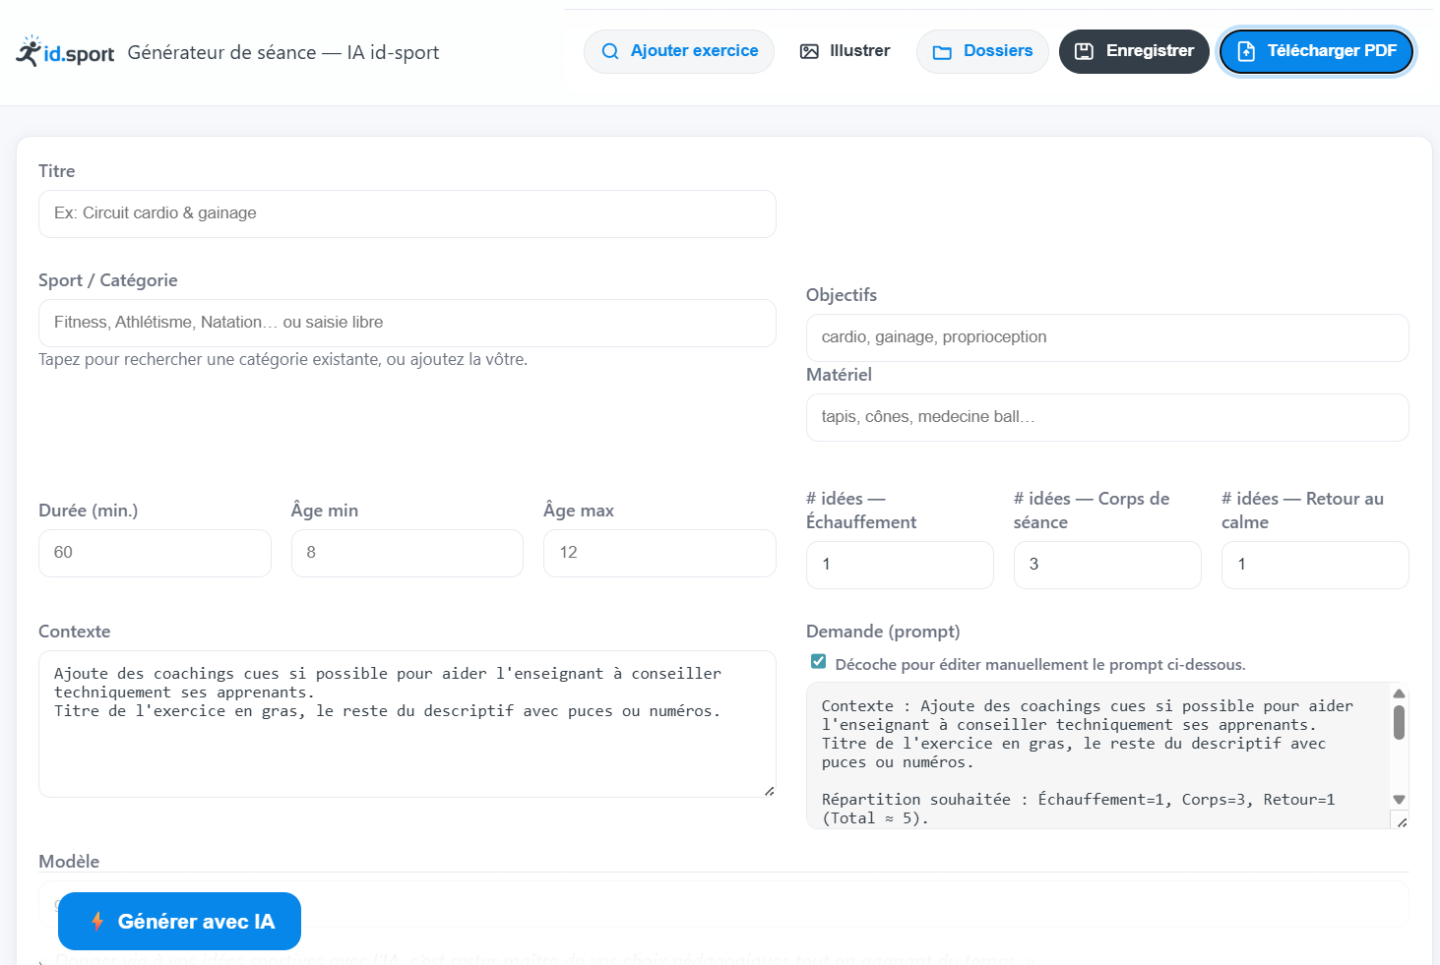Click the lightning bolt icon on Générer

[x=97, y=921]
